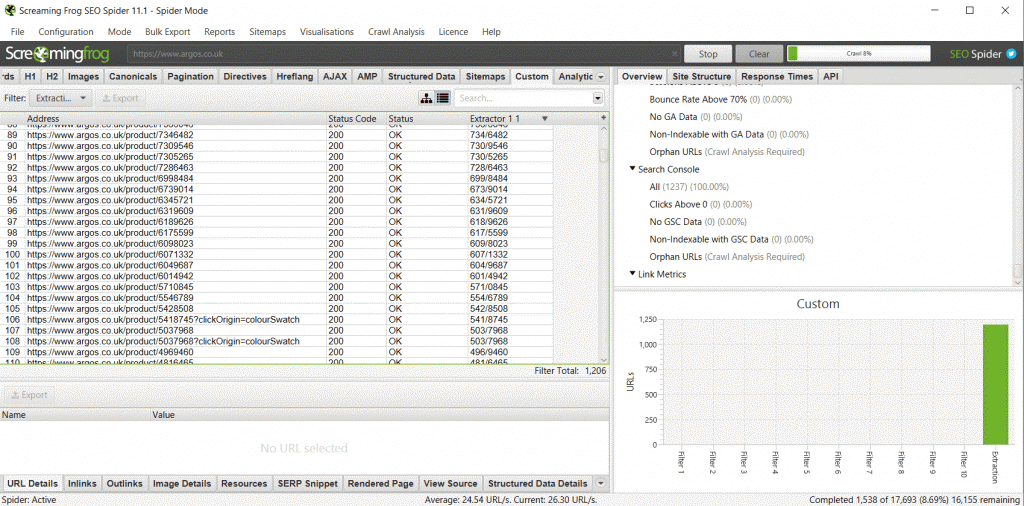Open the Response Times tab
This screenshot has height=506, width=1024.
[x=777, y=76]
